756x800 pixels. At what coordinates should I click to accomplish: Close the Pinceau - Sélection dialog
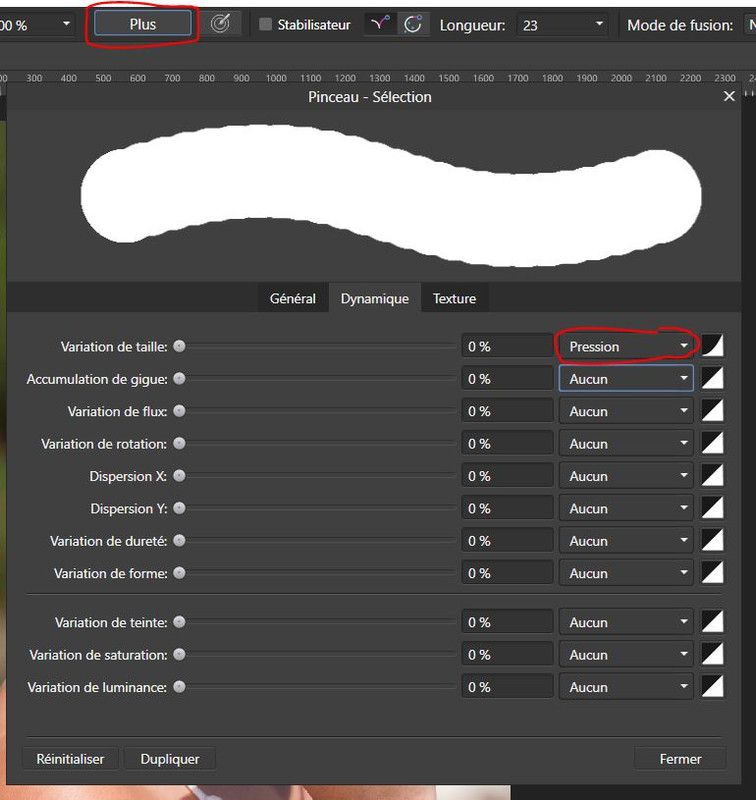point(729,96)
